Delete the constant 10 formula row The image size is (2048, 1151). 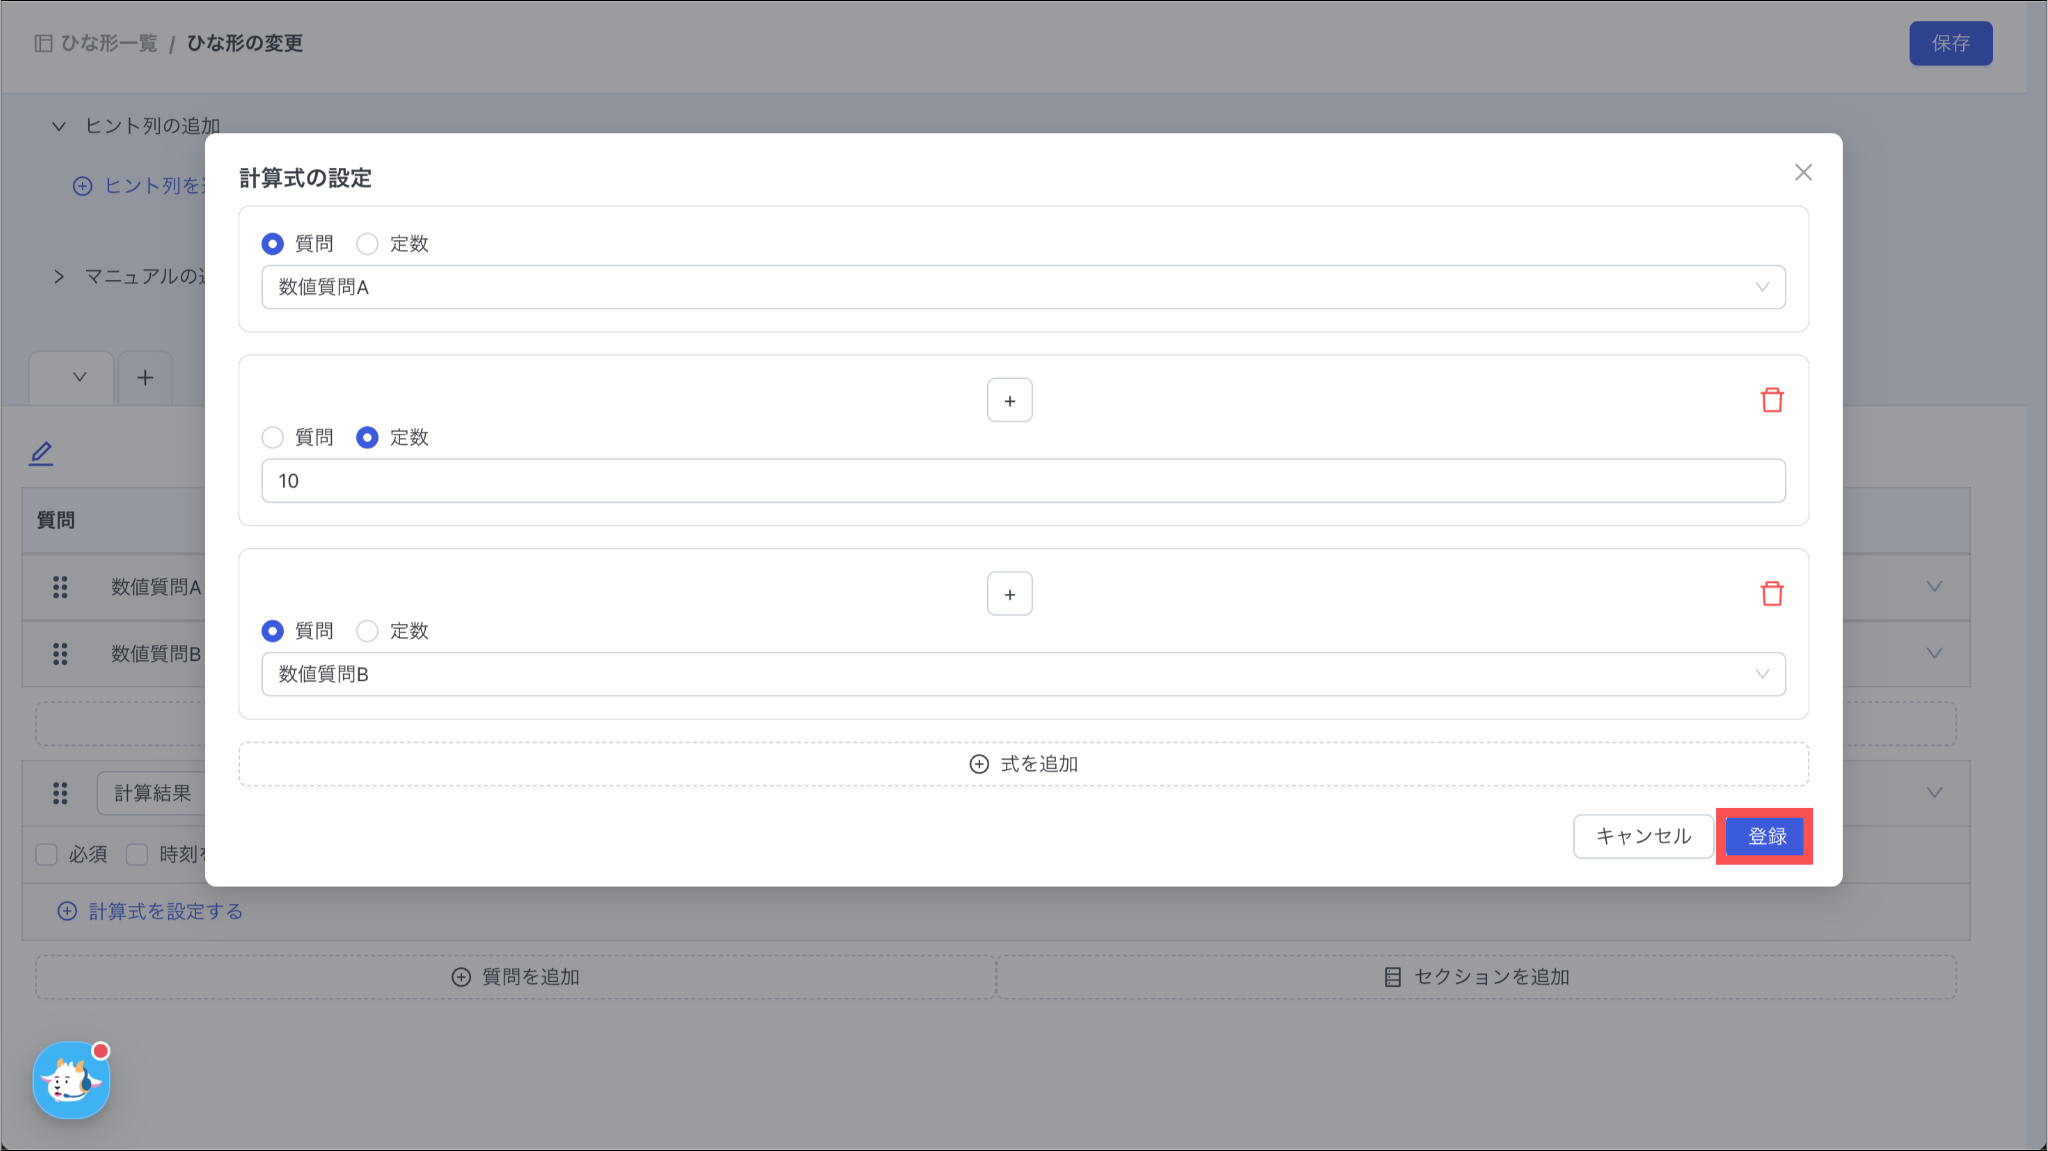pos(1771,400)
